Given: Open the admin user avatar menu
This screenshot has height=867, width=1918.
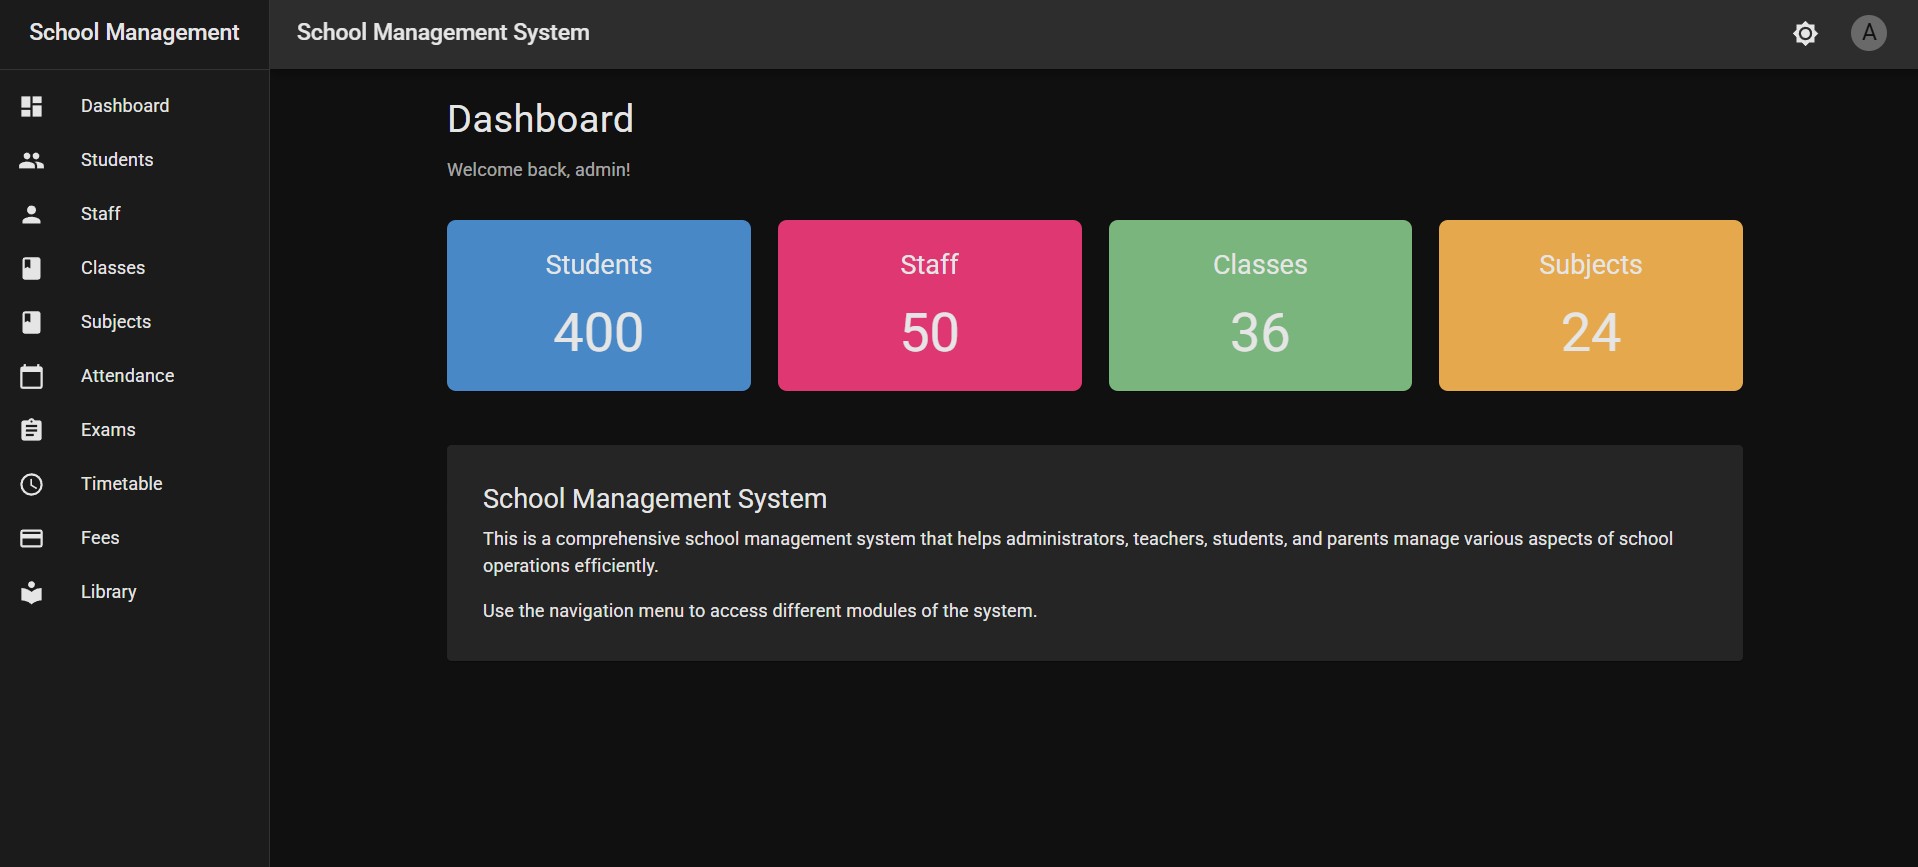Looking at the screenshot, I should coord(1868,33).
